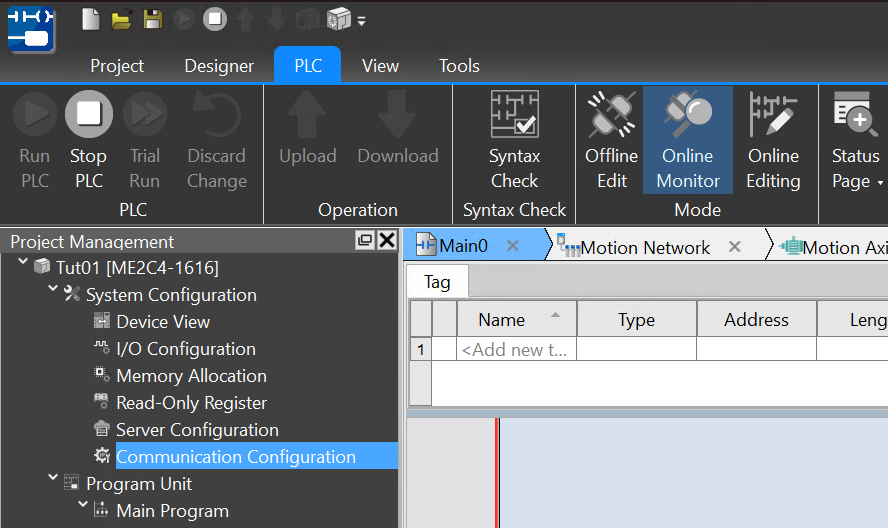Switch to the Tools ribbon tab
Viewport: 888px width, 528px height.
point(459,66)
